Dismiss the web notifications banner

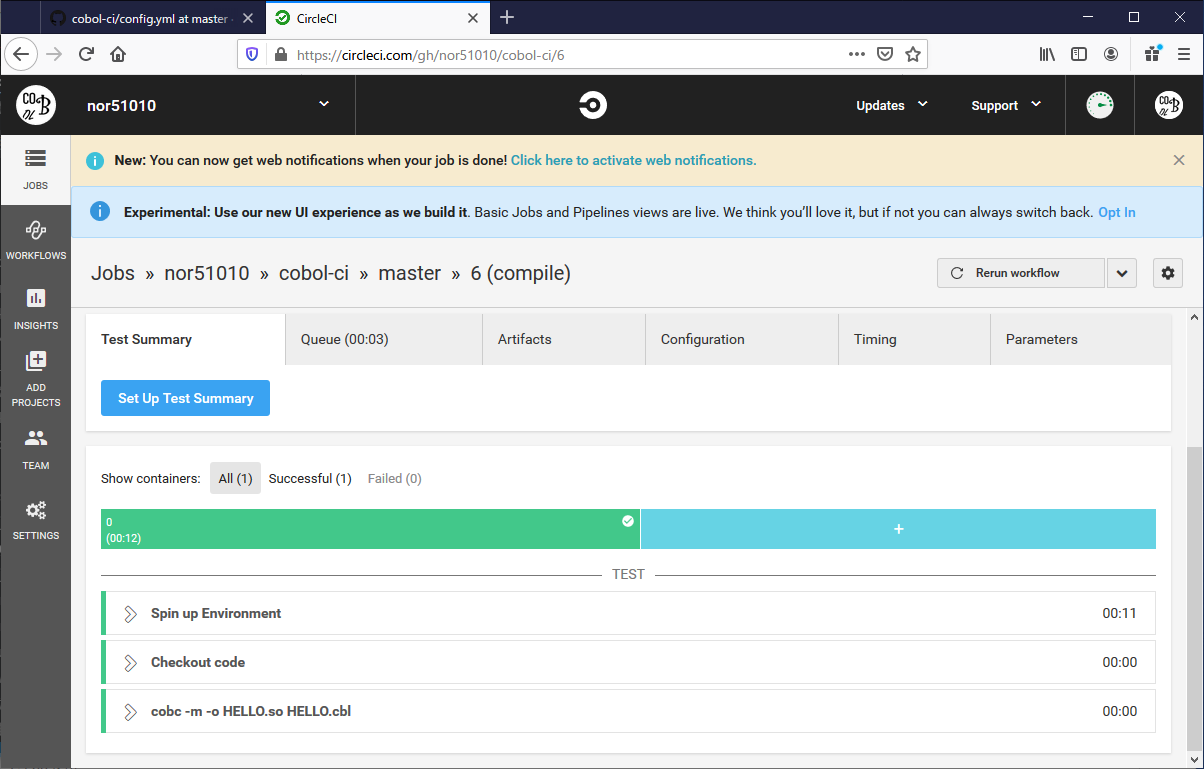click(1179, 160)
